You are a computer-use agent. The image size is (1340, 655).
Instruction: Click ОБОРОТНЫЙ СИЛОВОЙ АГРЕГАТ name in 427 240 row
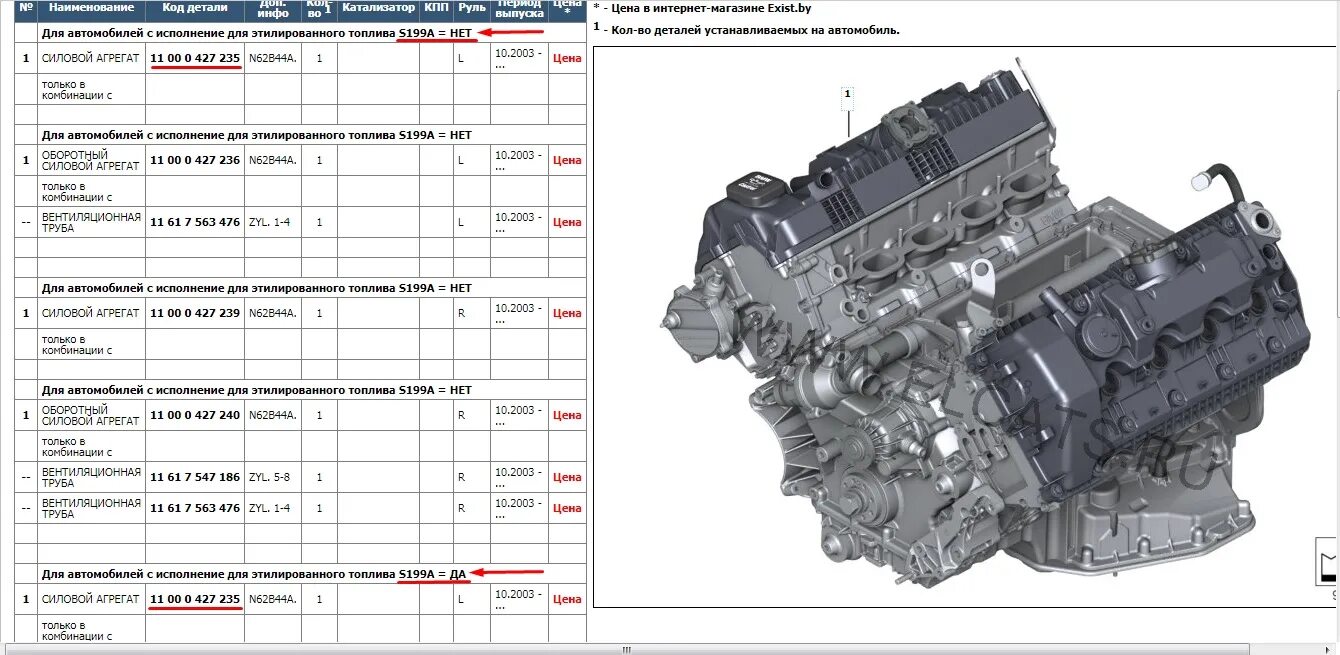tap(91, 415)
